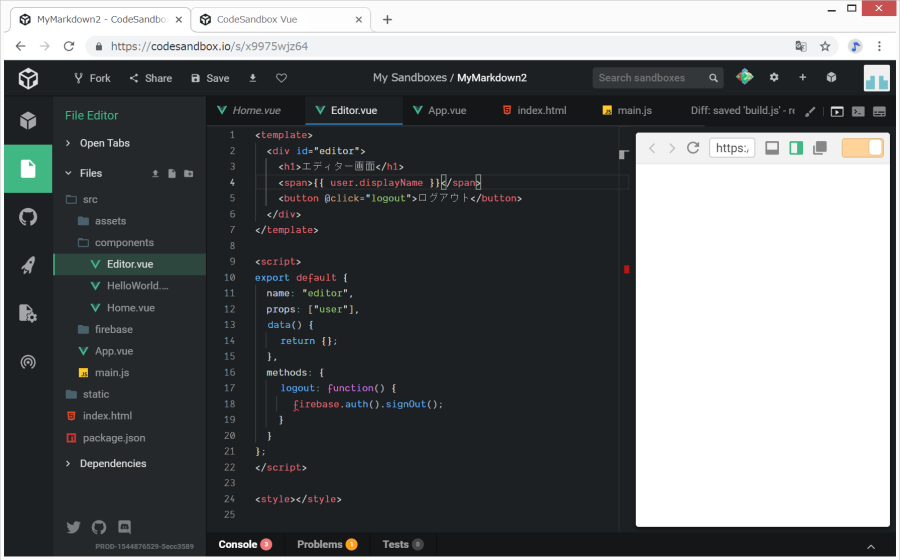
Task: Click the upload files icon beside Files
Action: pos(155,173)
